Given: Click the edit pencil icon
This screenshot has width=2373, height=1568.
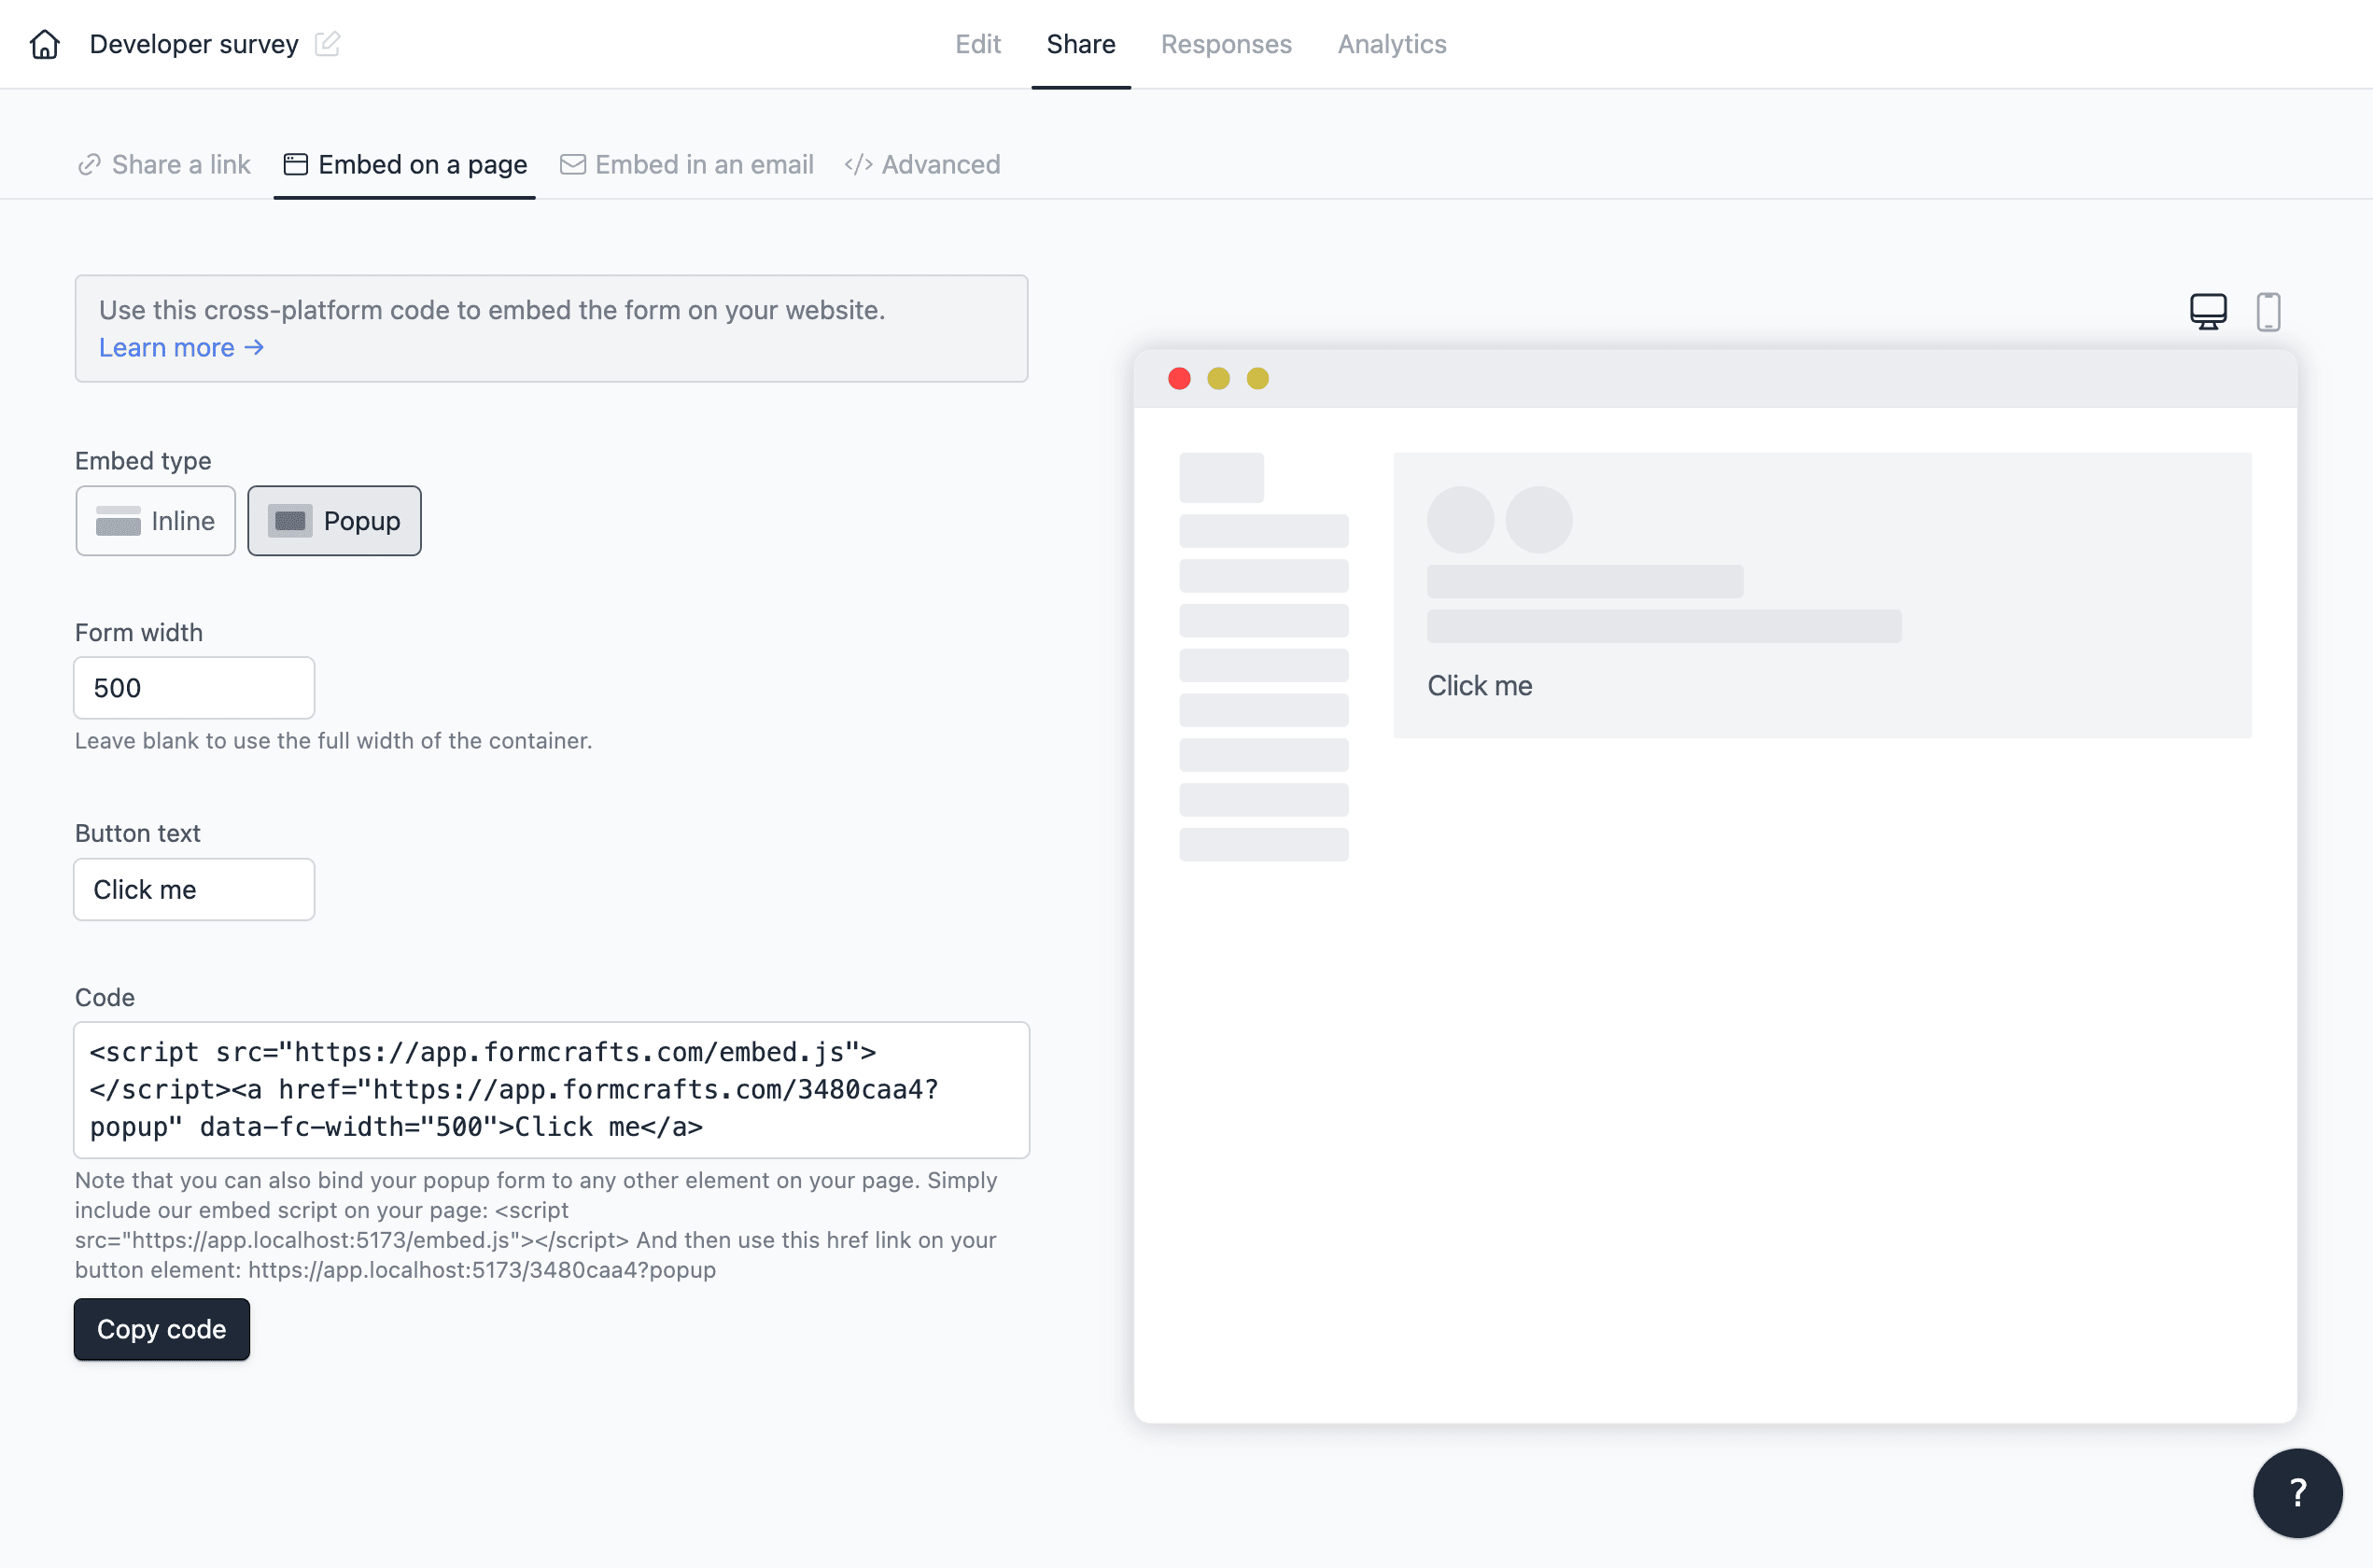Looking at the screenshot, I should coord(329,42).
